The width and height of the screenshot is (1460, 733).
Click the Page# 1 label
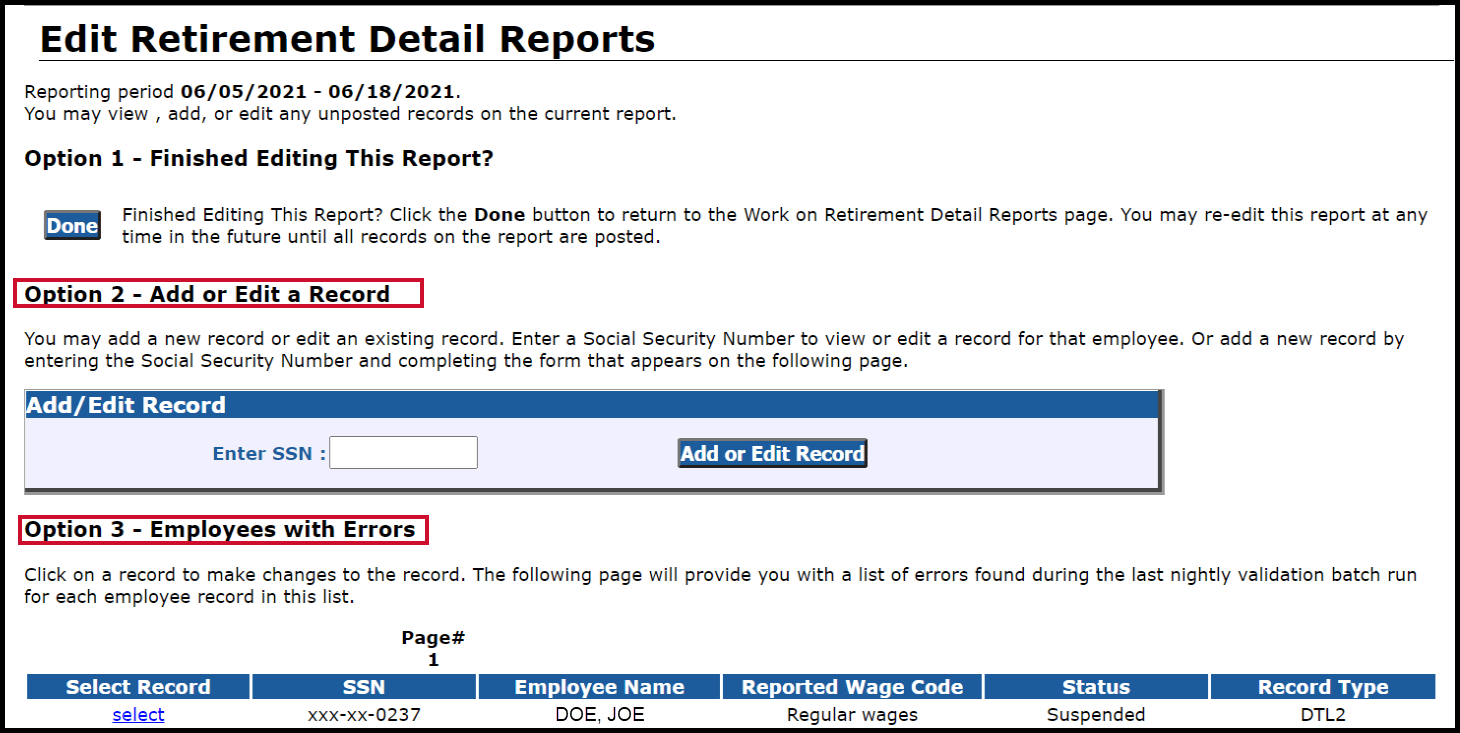(x=433, y=647)
